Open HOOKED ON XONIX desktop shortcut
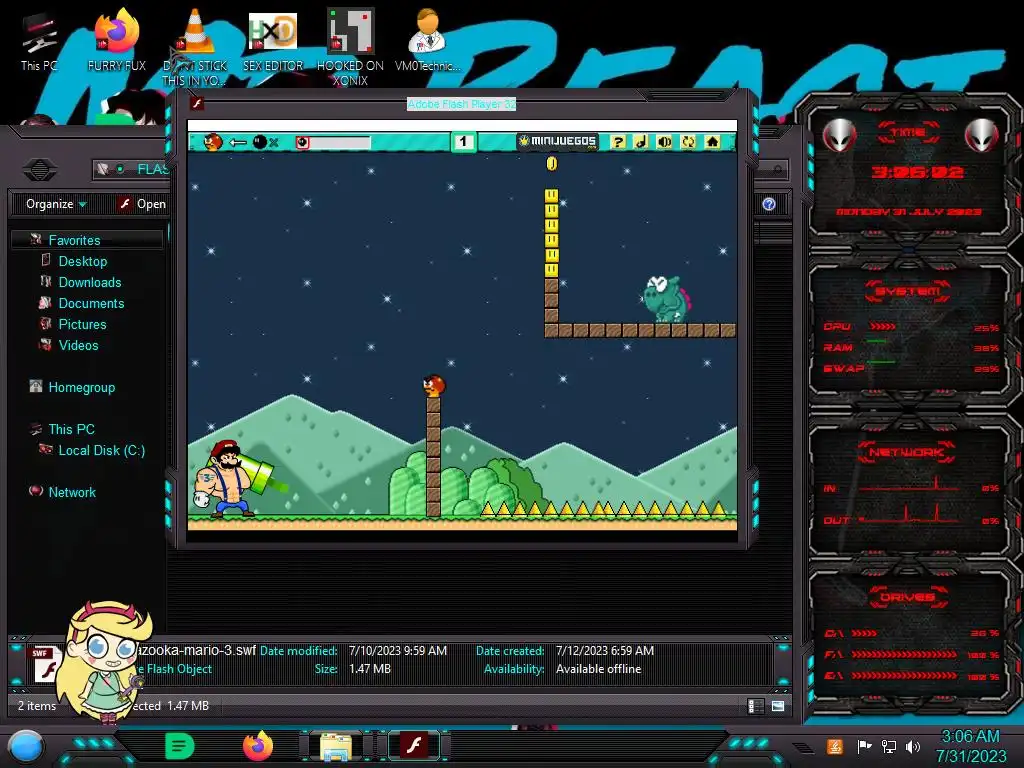 (350, 47)
